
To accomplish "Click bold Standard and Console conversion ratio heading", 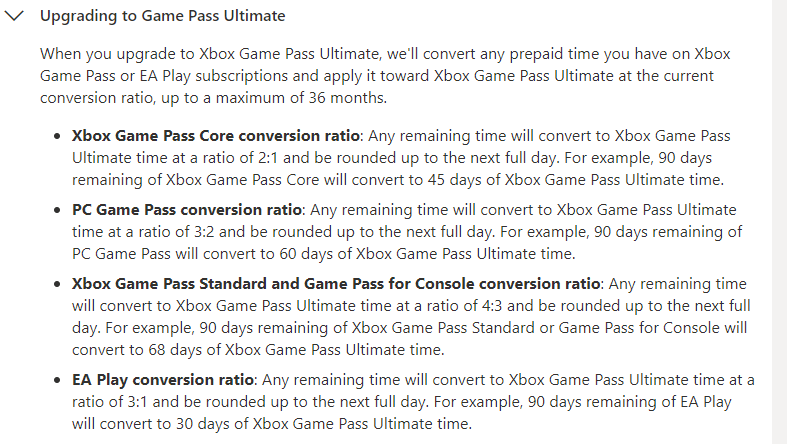I will [x=336, y=284].
